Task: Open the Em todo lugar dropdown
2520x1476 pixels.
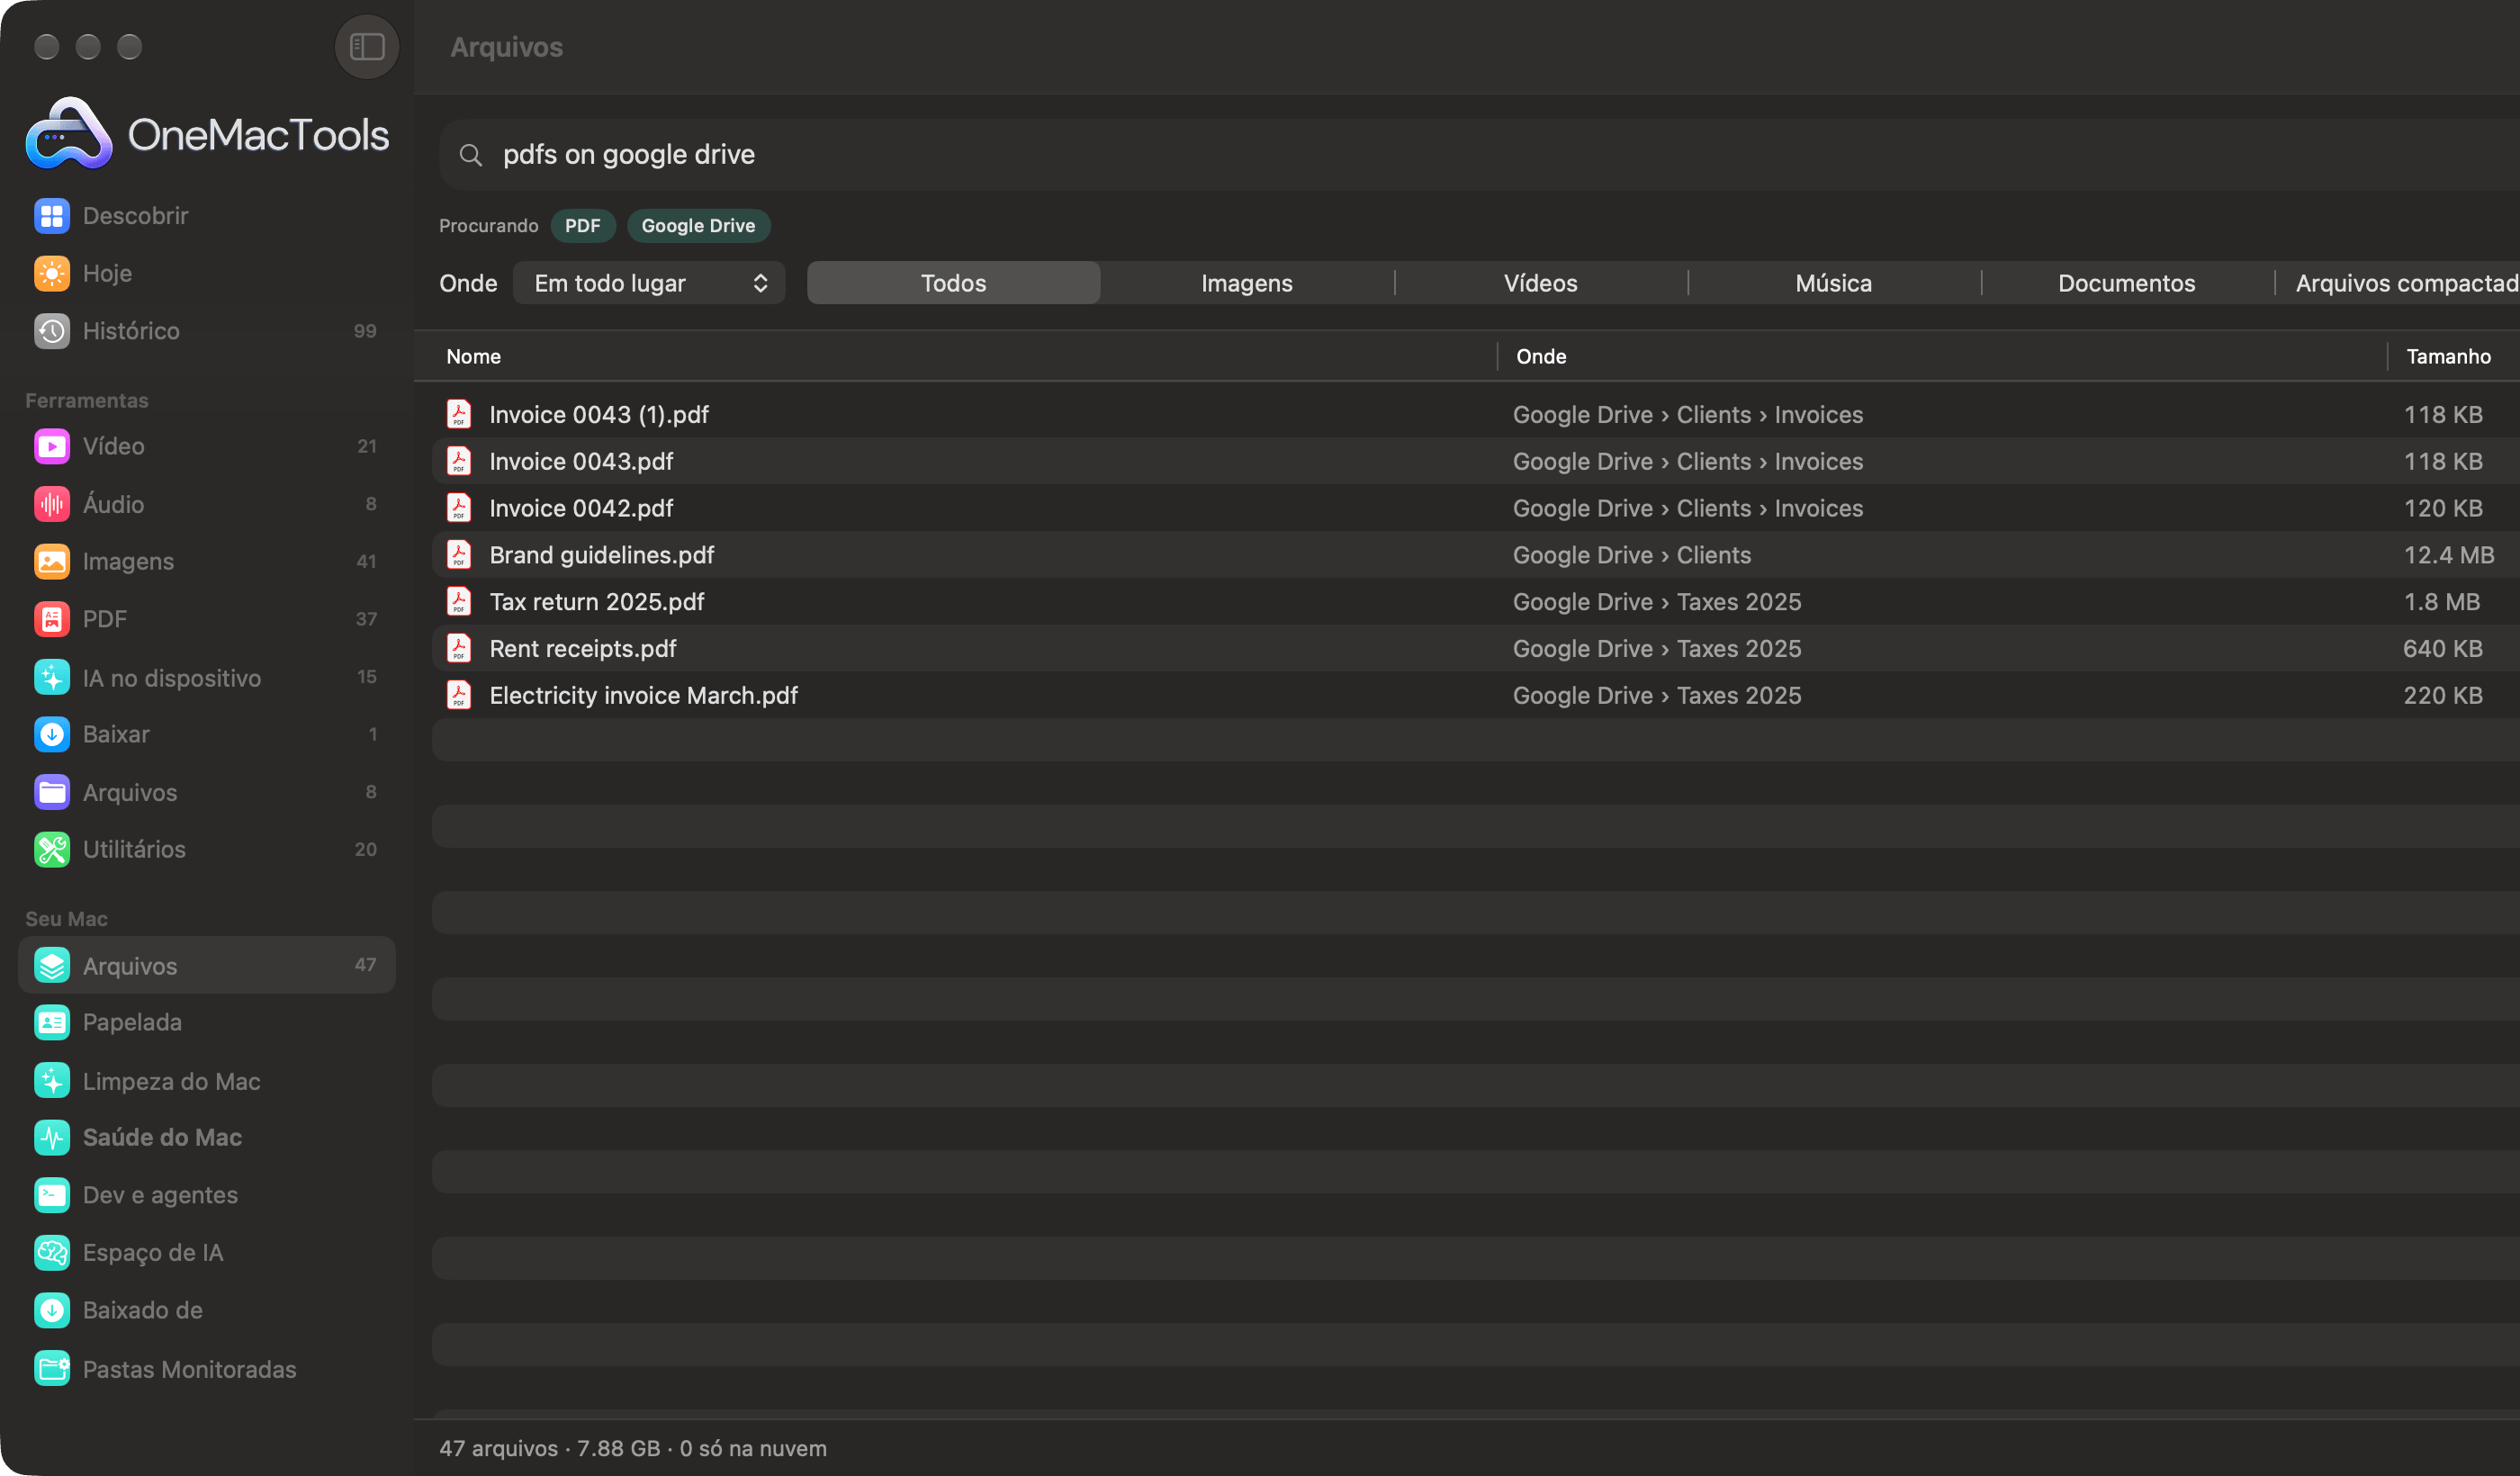Action: (649, 283)
